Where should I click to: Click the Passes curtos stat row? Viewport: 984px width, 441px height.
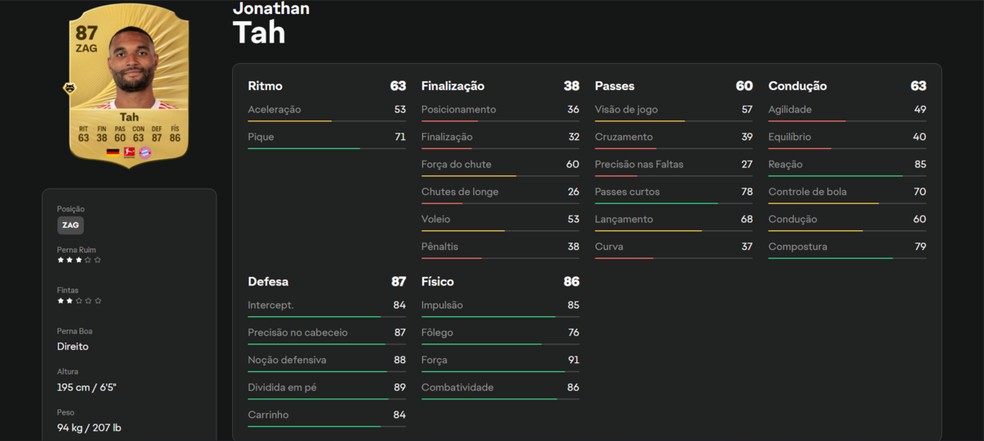pos(673,192)
